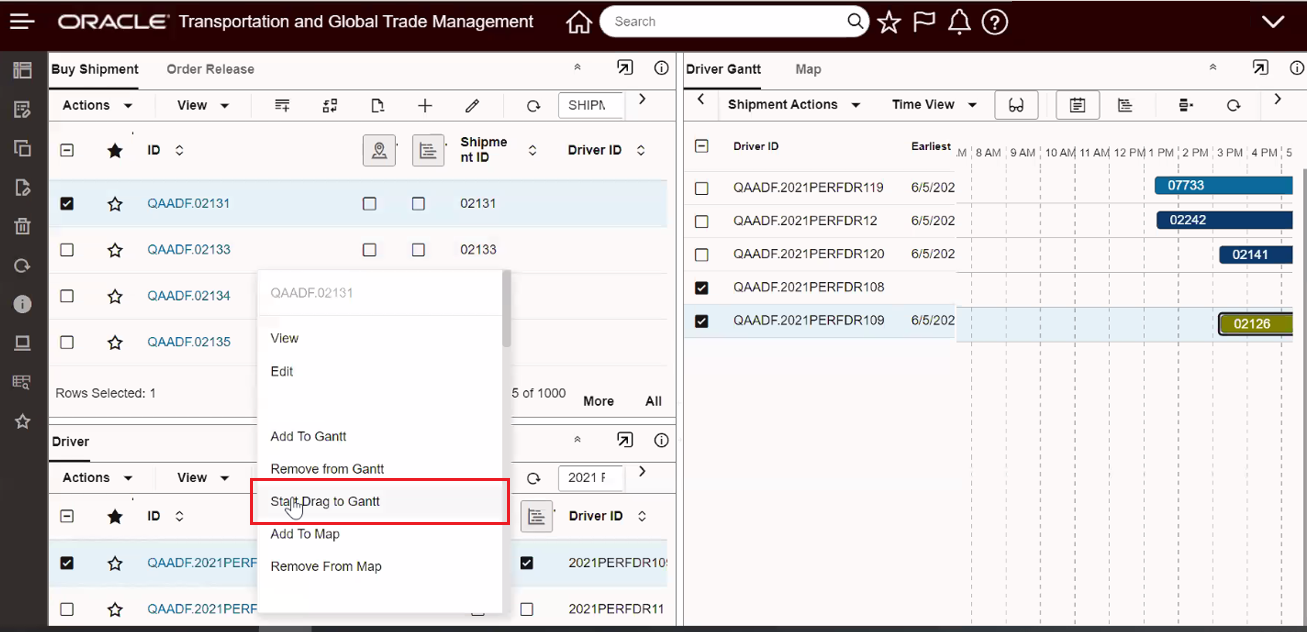The width and height of the screenshot is (1307, 632).
Task: Open the flag watchlist icon in the header
Action: 924,21
